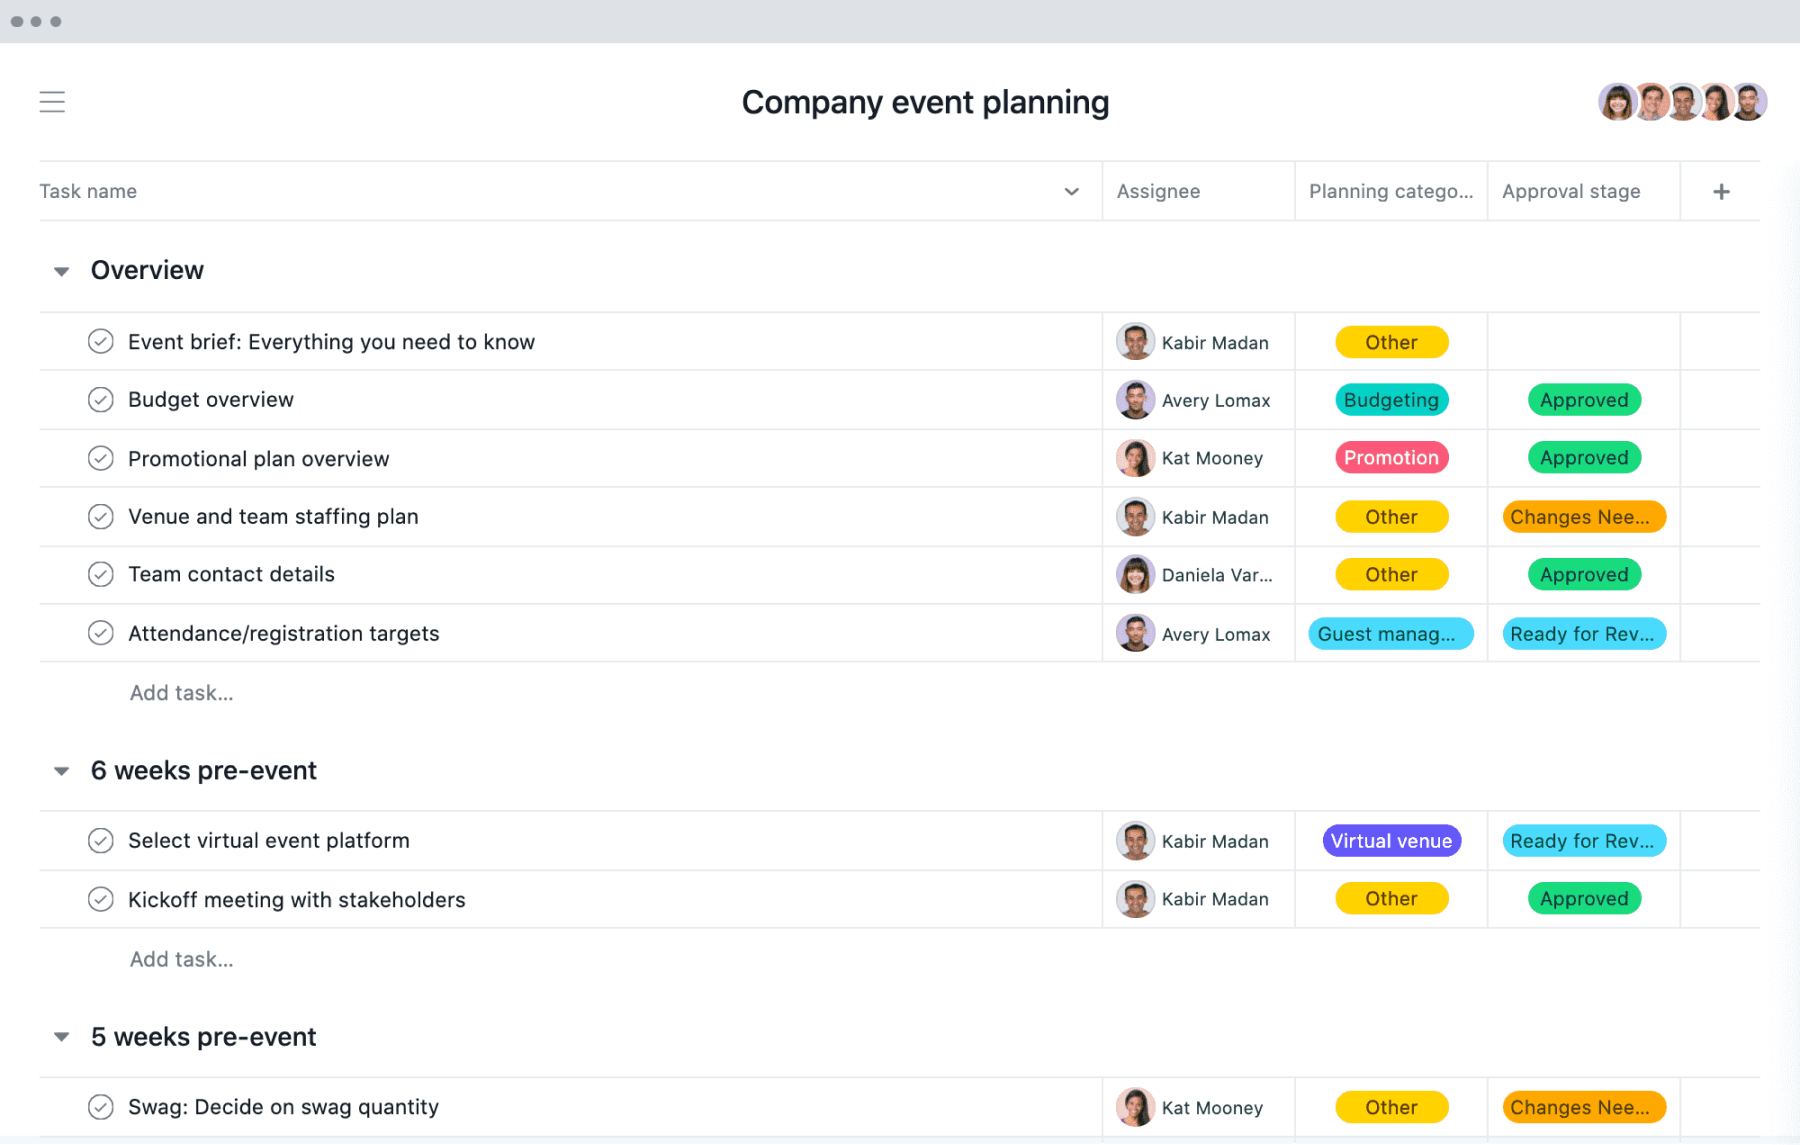1800x1145 pixels.
Task: Click Daniela's avatar on Team contact details row
Action: 1135,575
